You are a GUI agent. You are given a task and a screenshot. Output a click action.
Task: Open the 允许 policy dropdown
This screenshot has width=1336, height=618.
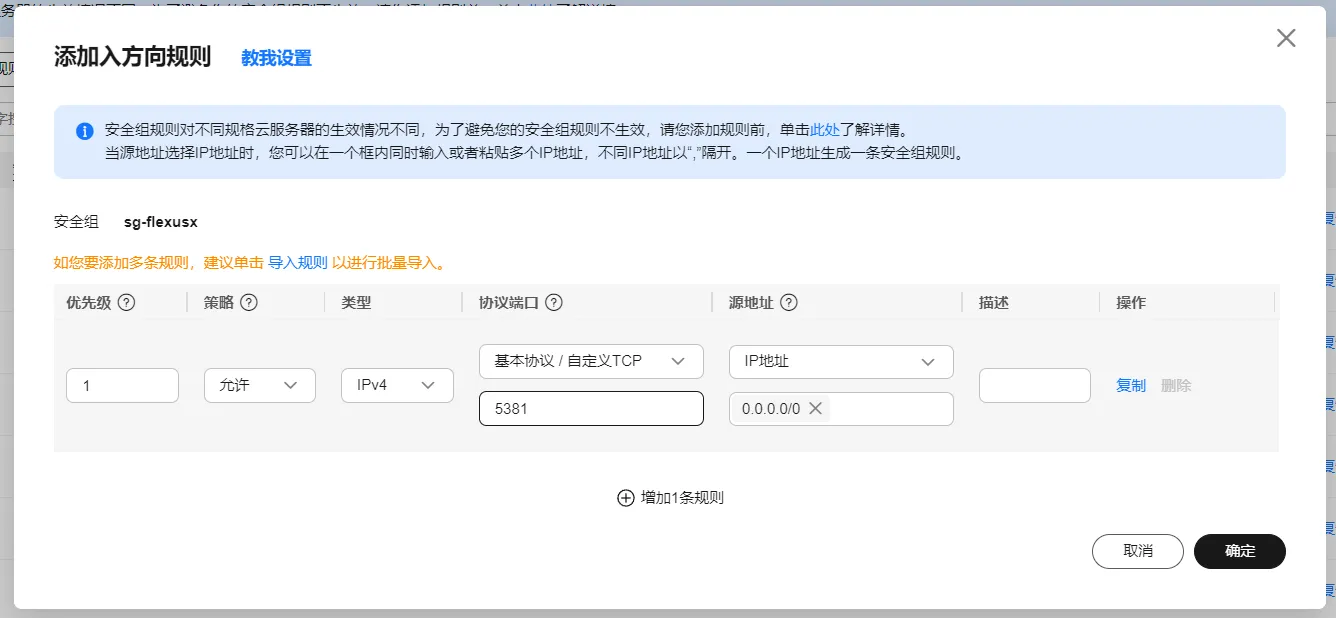(x=259, y=386)
